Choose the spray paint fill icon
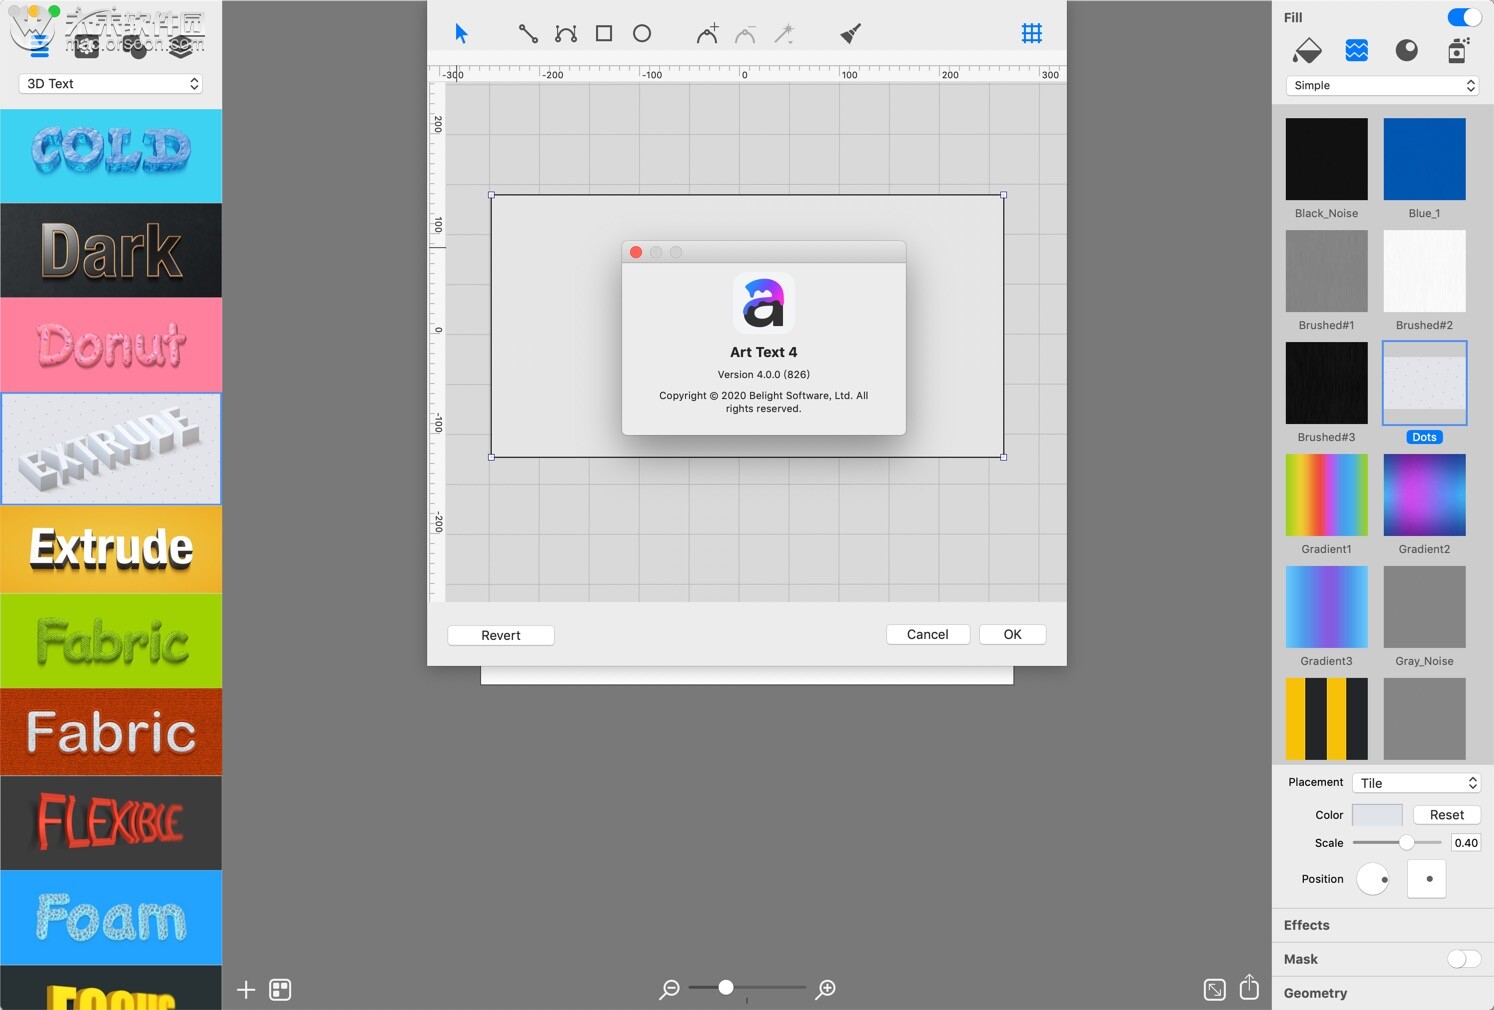 pos(1458,50)
